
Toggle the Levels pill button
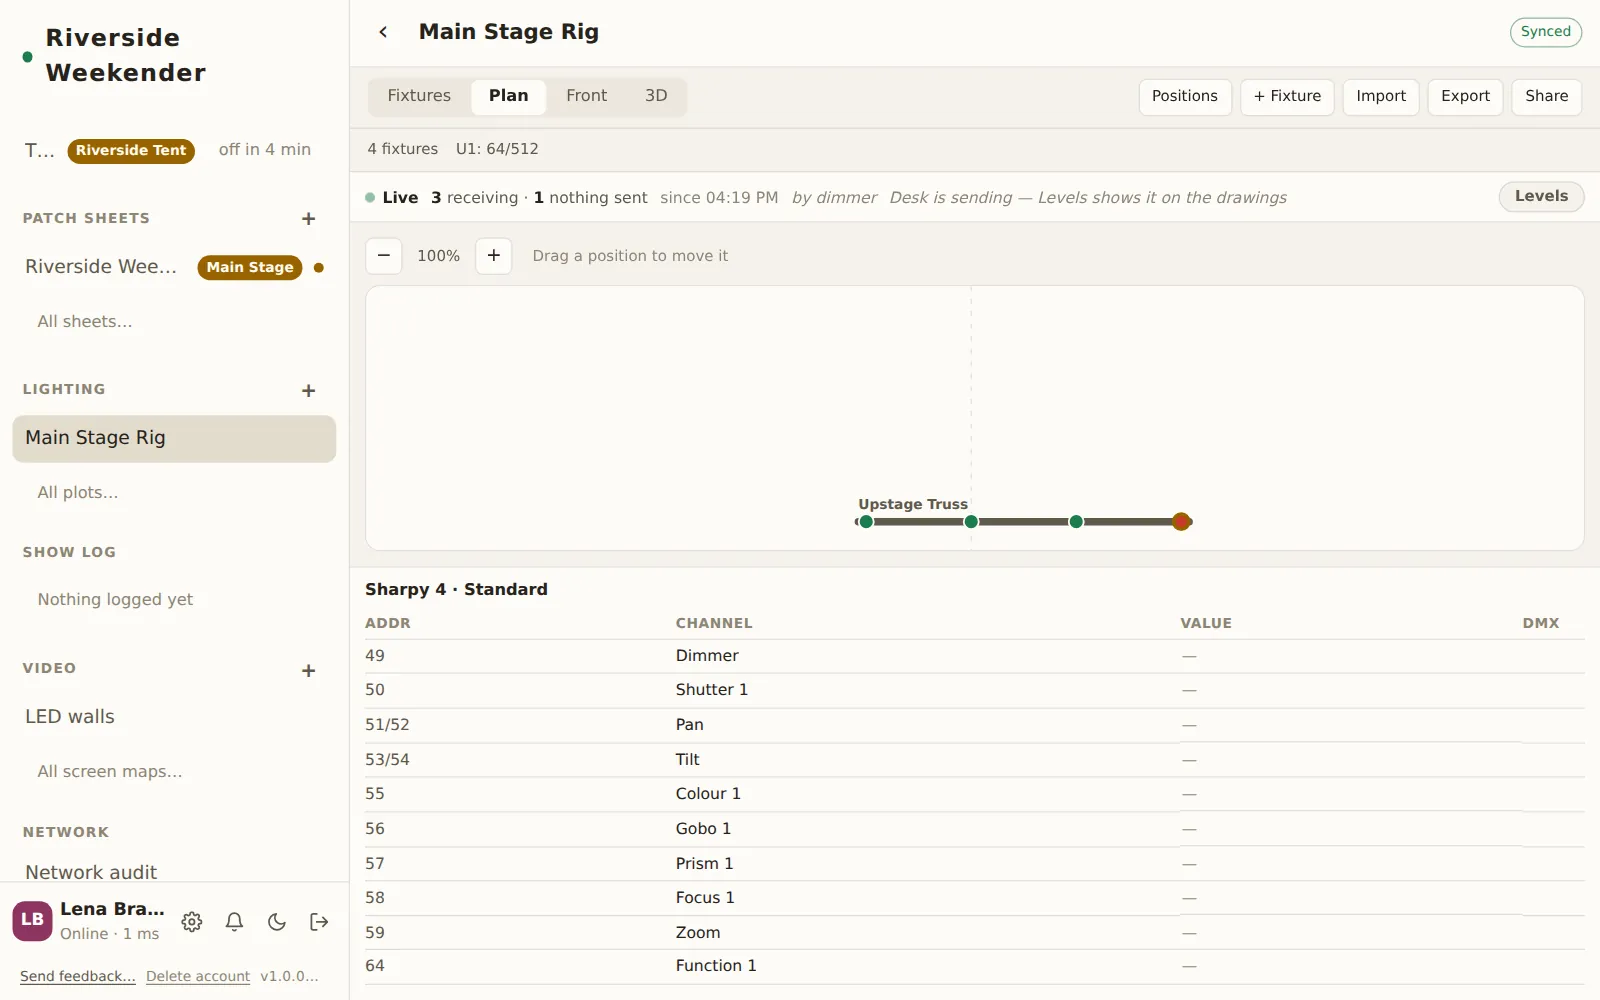pos(1541,197)
